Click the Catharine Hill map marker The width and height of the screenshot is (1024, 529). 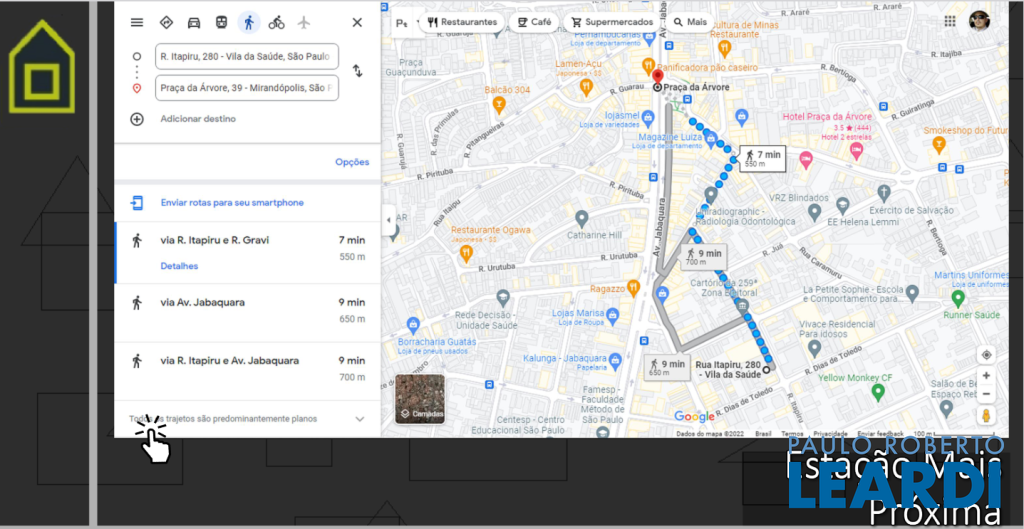pyautogui.click(x=582, y=218)
